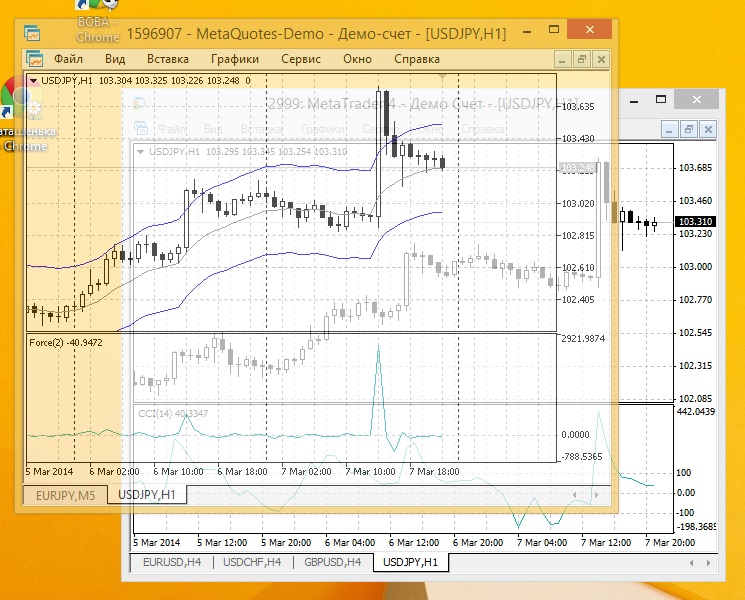Switch to the EURJPY,M5 chart tab
The height and width of the screenshot is (600, 745).
tap(66, 495)
